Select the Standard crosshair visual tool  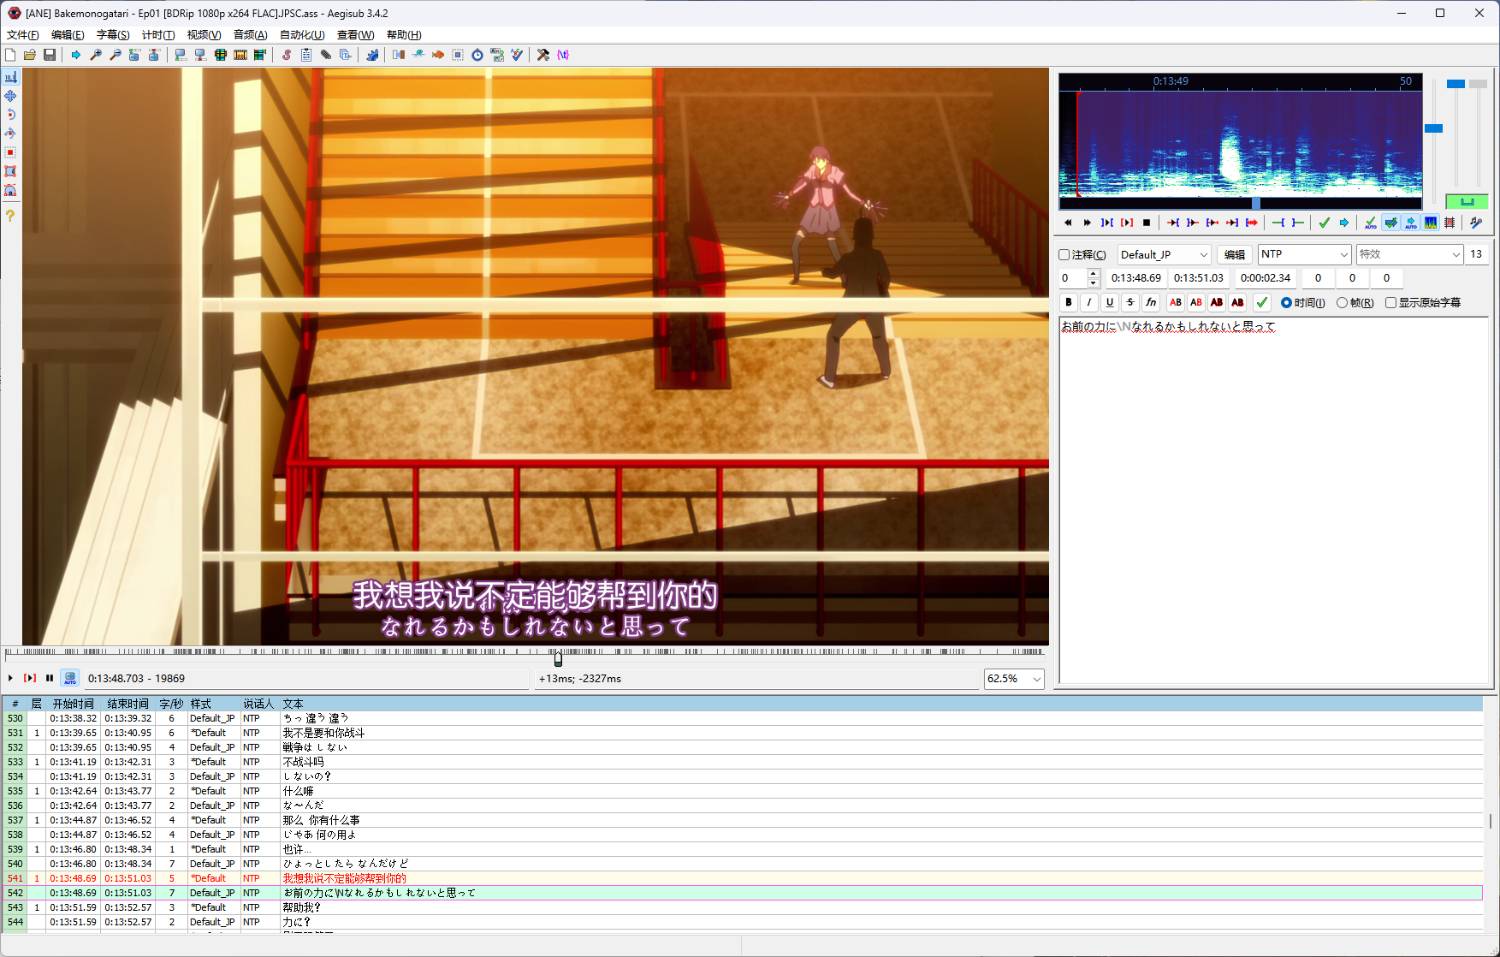point(10,77)
